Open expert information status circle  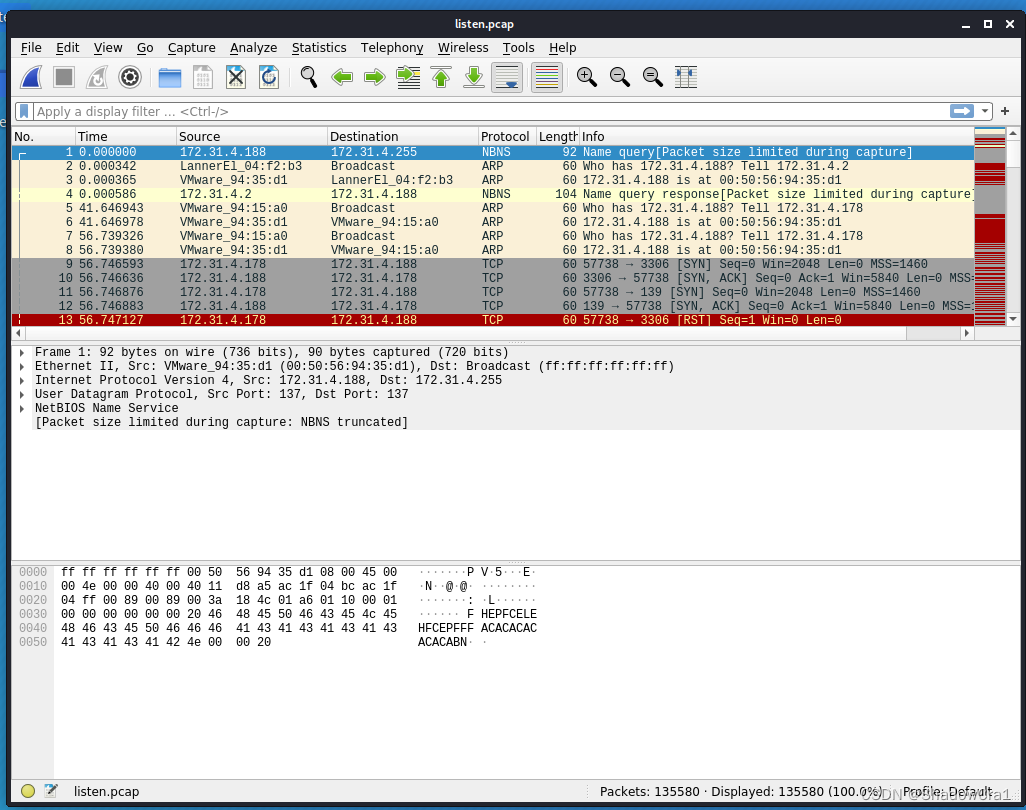coord(27,791)
